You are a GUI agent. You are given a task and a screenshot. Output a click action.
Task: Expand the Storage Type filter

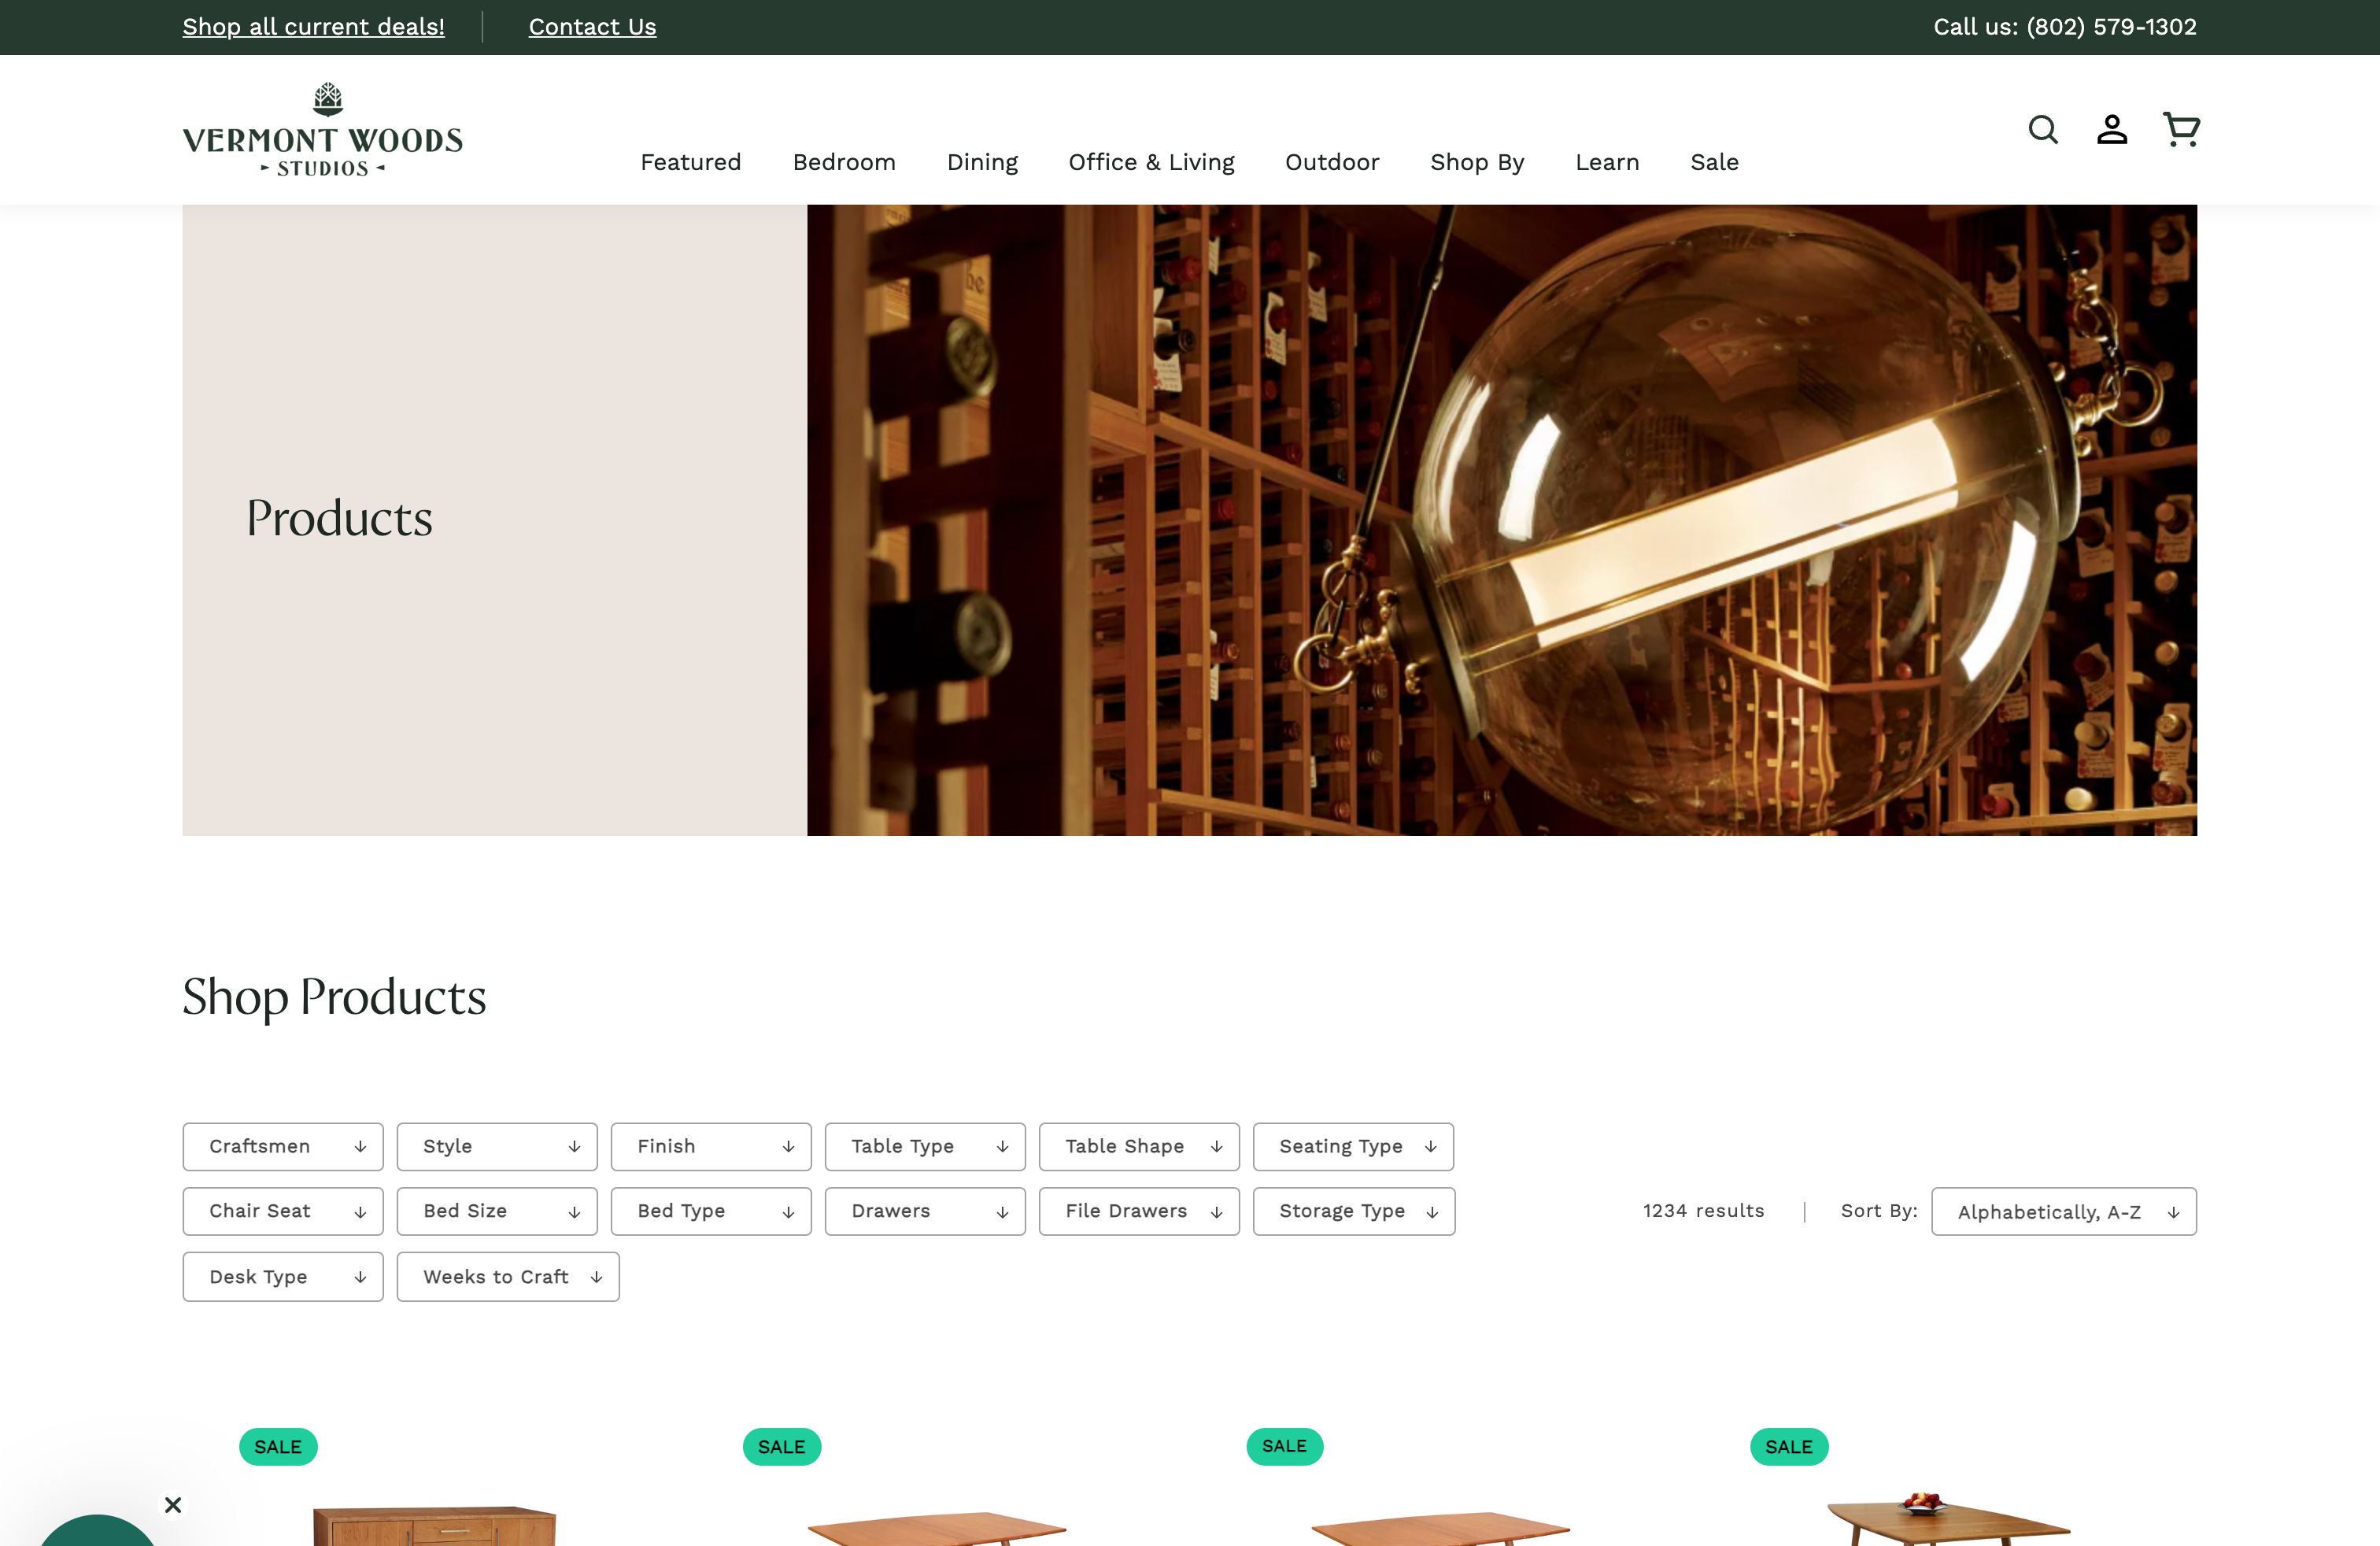point(1354,1211)
